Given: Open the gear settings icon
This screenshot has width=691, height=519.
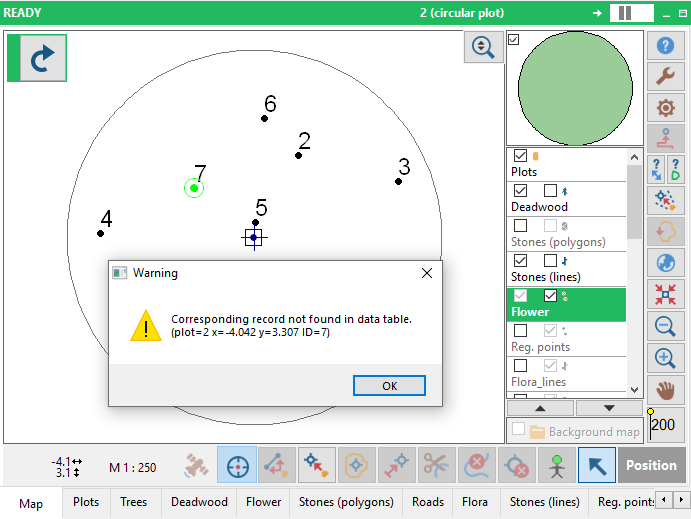Looking at the screenshot, I should pyautogui.click(x=665, y=108).
